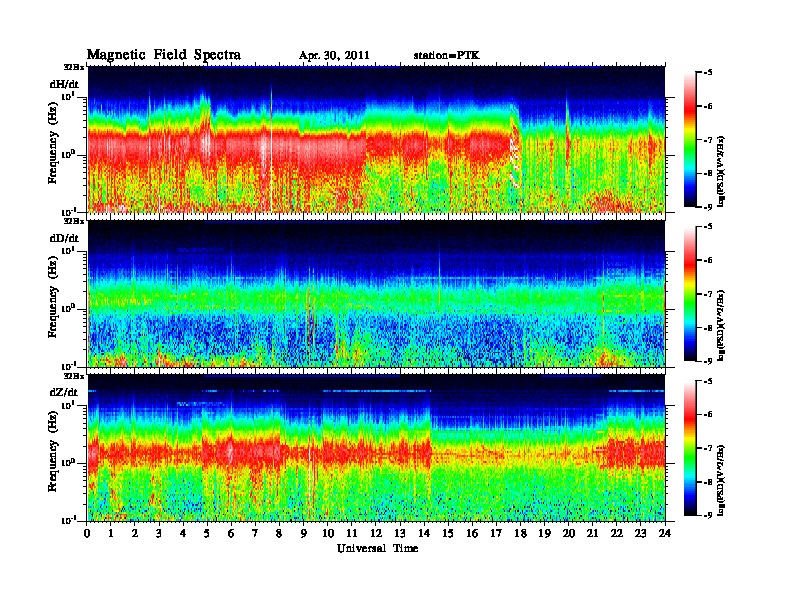Click the "24" hour tick label

coord(665,534)
